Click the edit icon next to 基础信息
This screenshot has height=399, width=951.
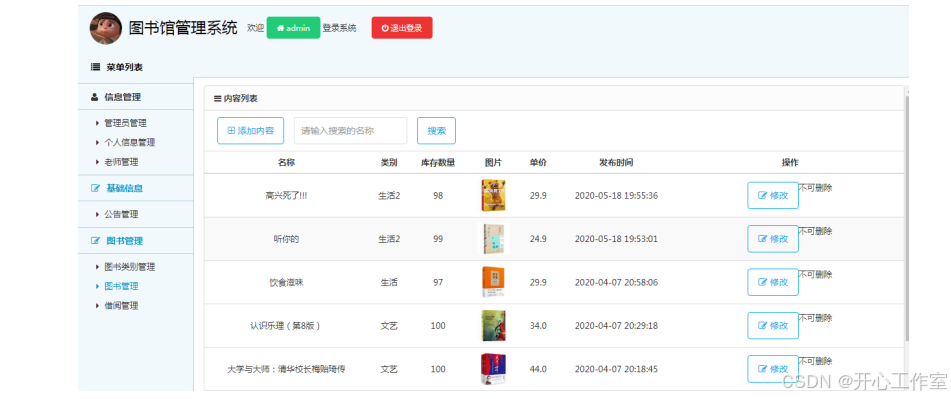pos(95,188)
